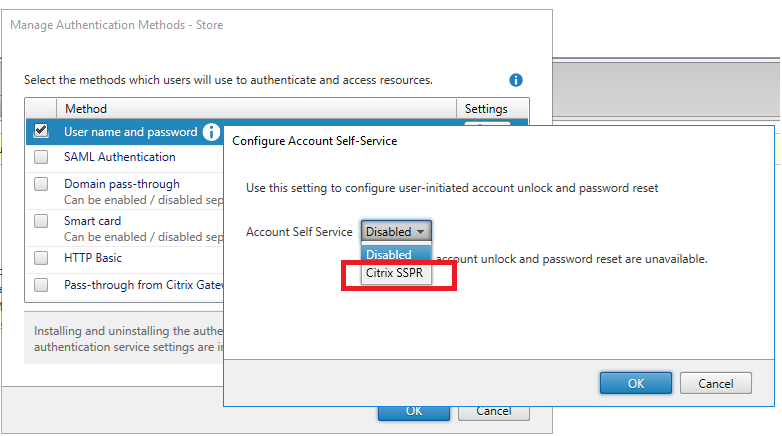Select the SAML Authentication row

(120, 157)
